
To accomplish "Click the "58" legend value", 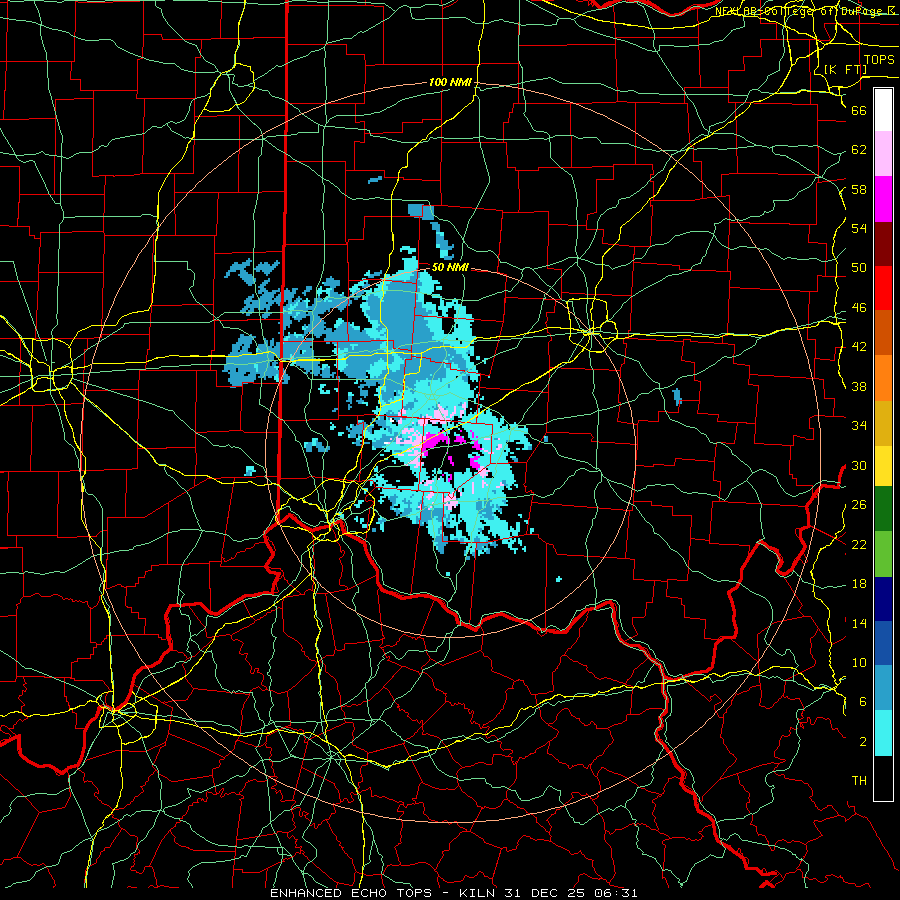I will pos(859,189).
